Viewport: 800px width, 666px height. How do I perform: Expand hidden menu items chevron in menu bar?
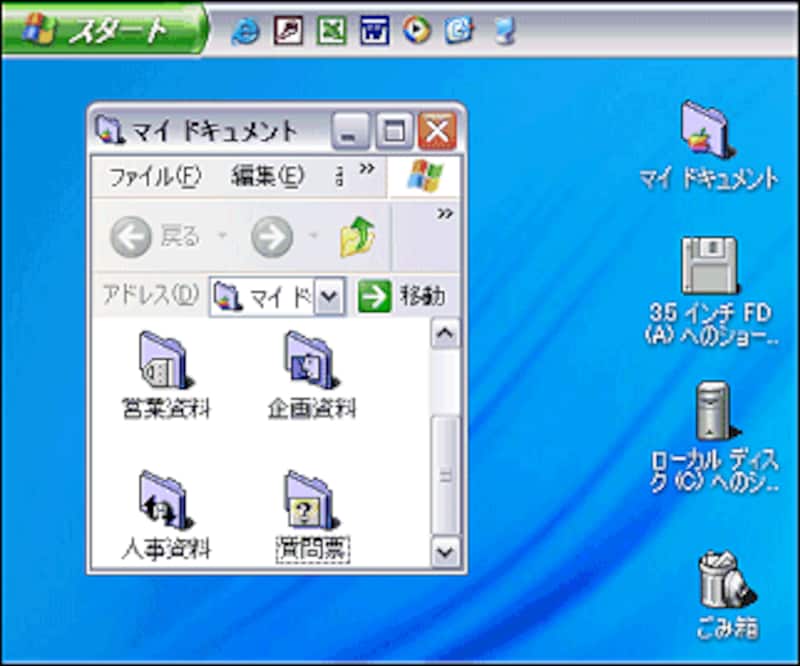[367, 168]
